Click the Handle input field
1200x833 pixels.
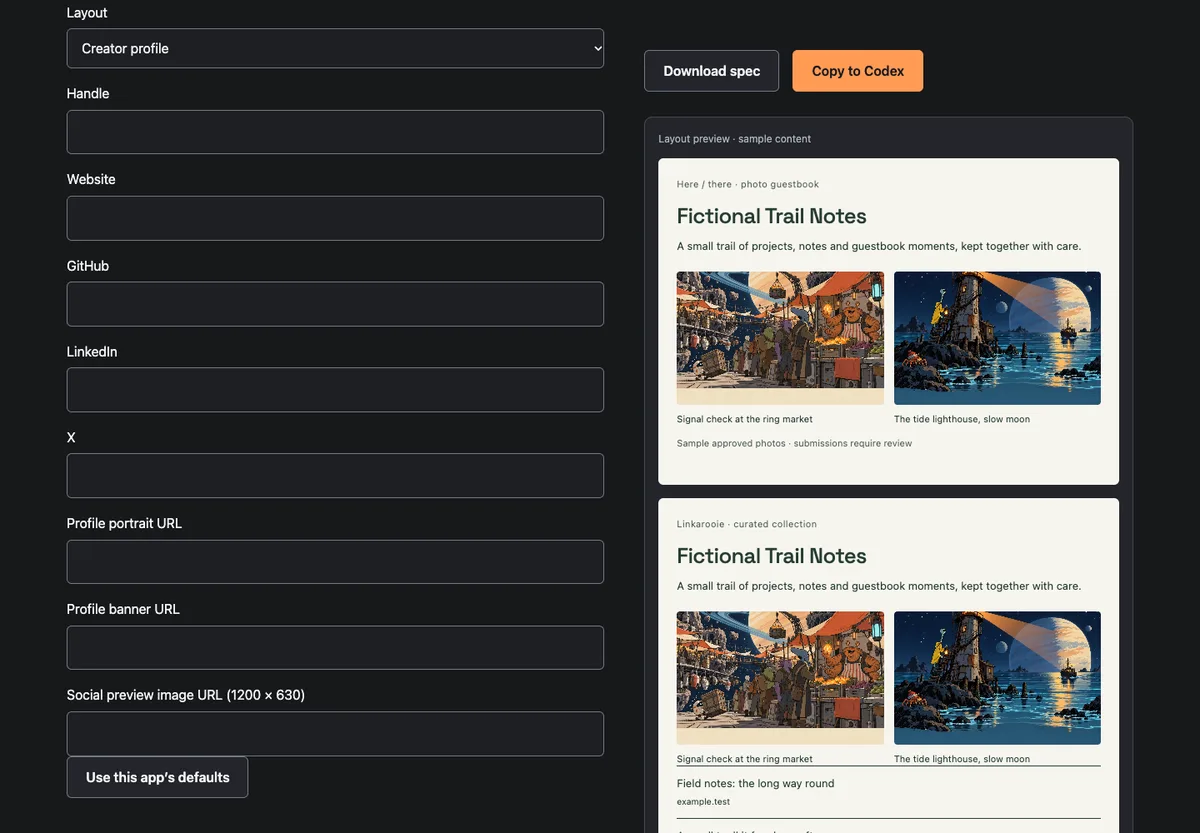[335, 132]
